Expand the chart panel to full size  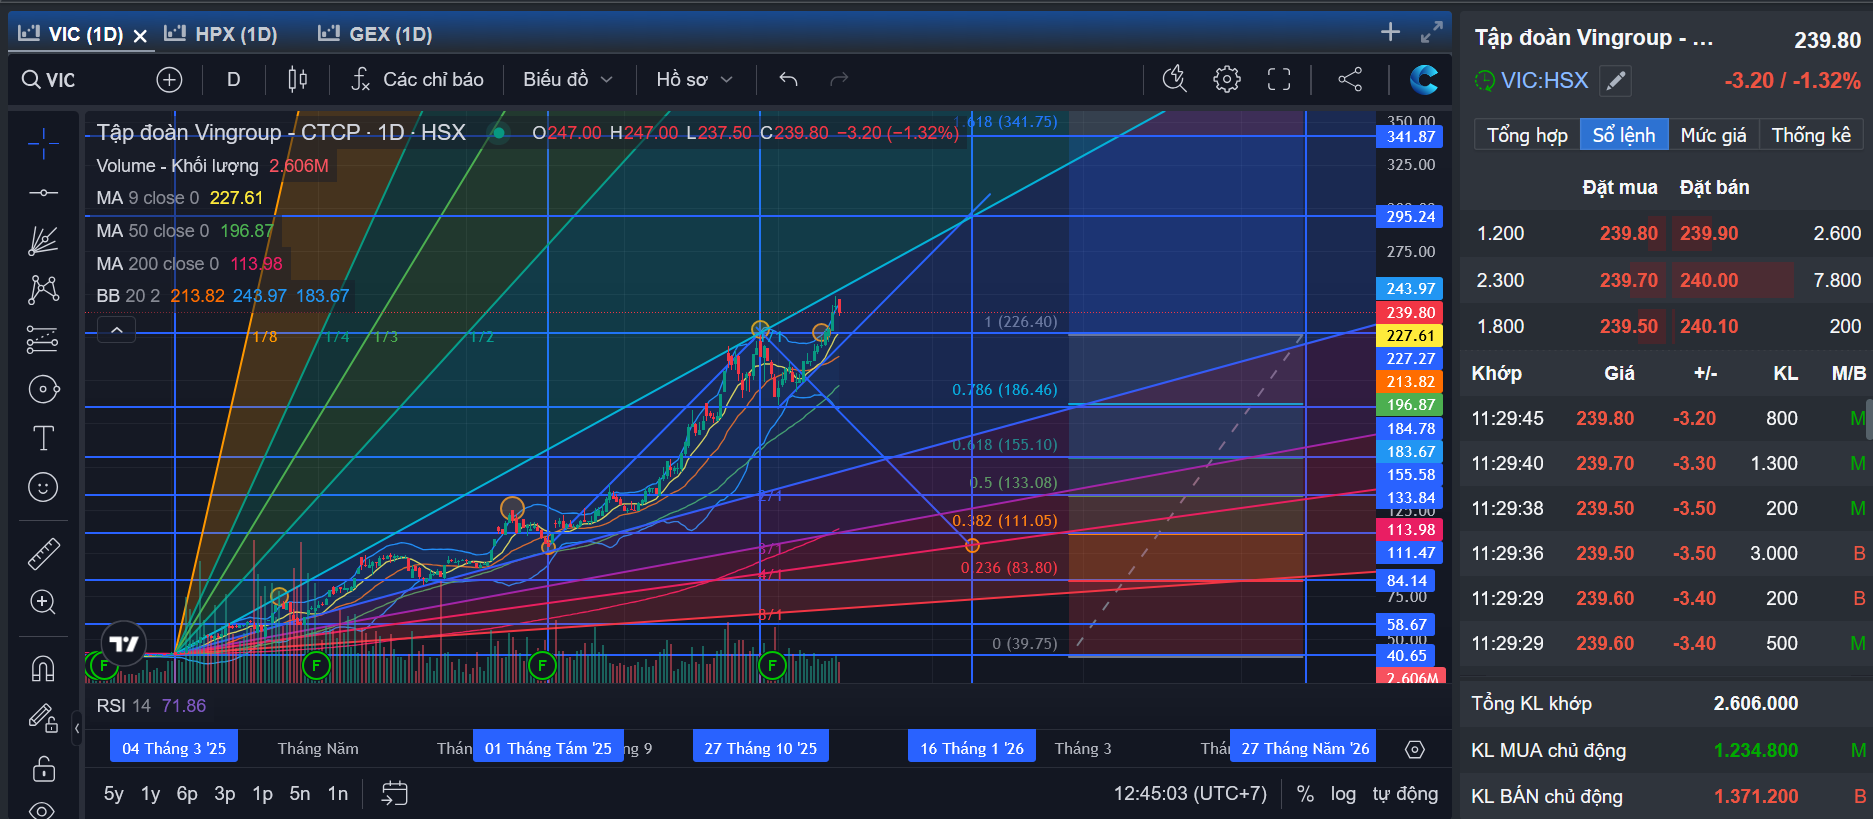coord(1432,32)
